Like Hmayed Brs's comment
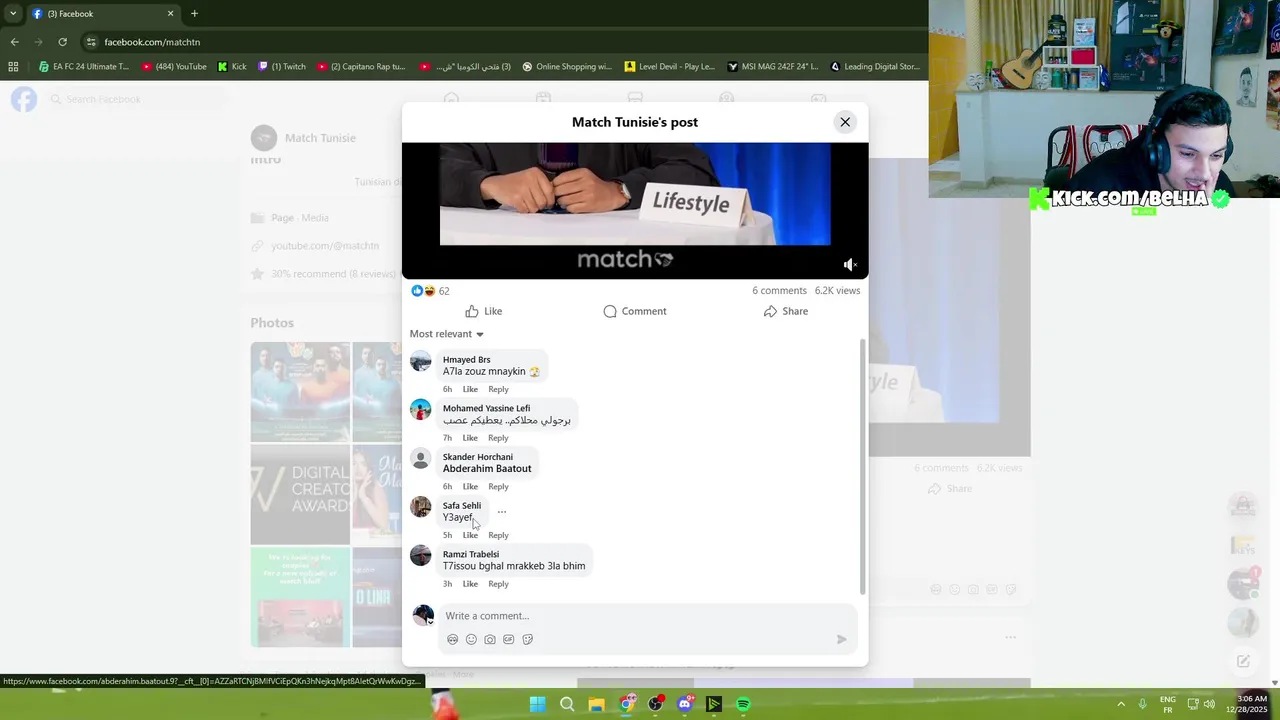Screen dimensions: 1280x720 coord(470,389)
